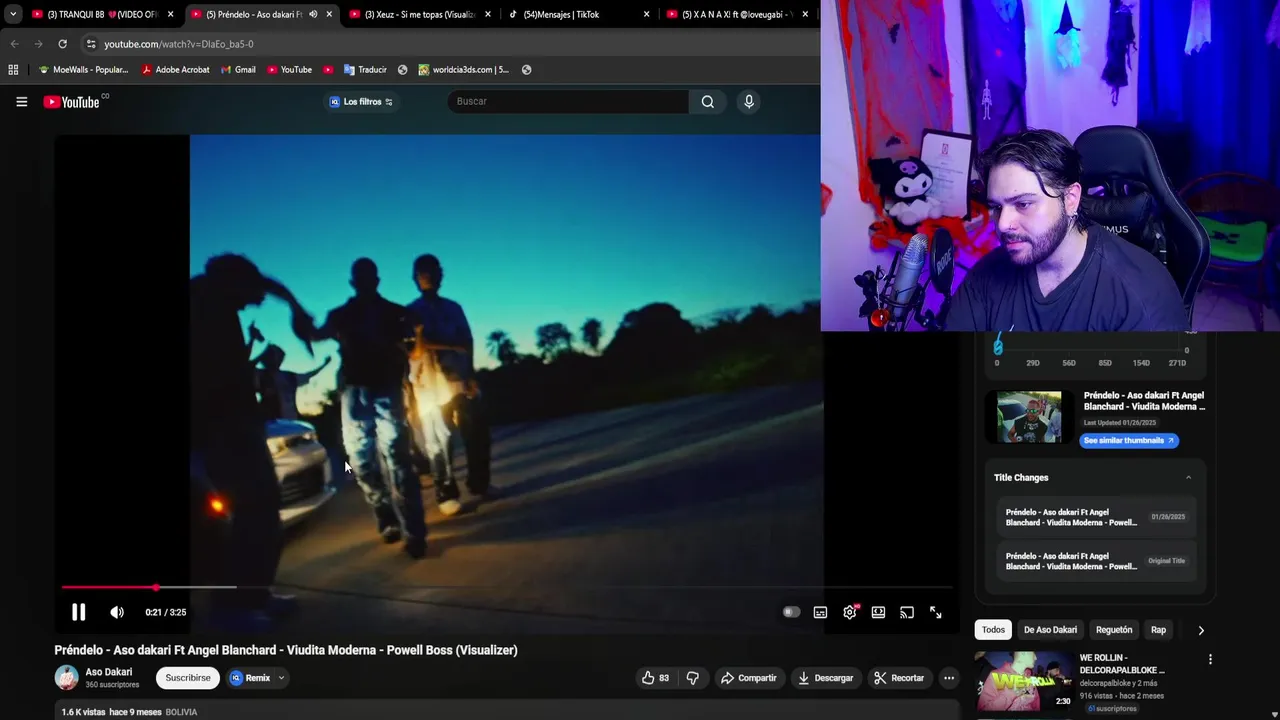
Task: Toggle the autoplay switch in the player
Action: (791, 612)
